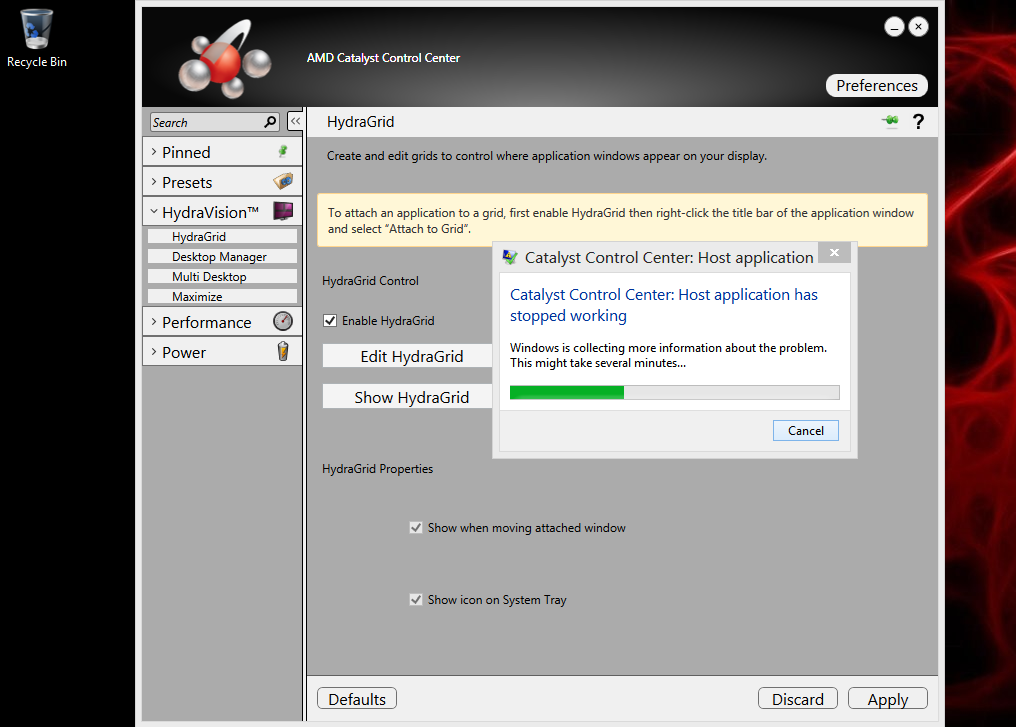Screen dimensions: 1016x727
Task: Click the HydraGrid page heading
Action: [360, 122]
